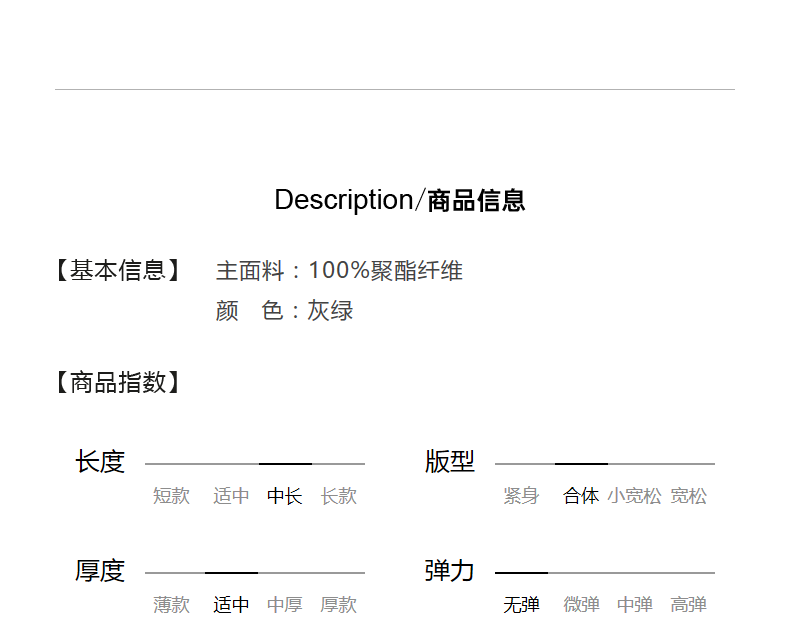Screen dimensions: 790x634
Task: Select the 紧身 fit option
Action: coord(521,496)
